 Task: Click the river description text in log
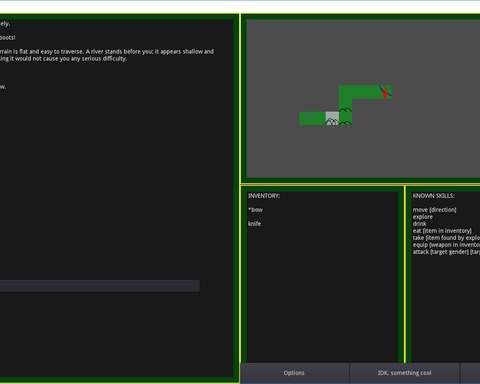point(107,55)
